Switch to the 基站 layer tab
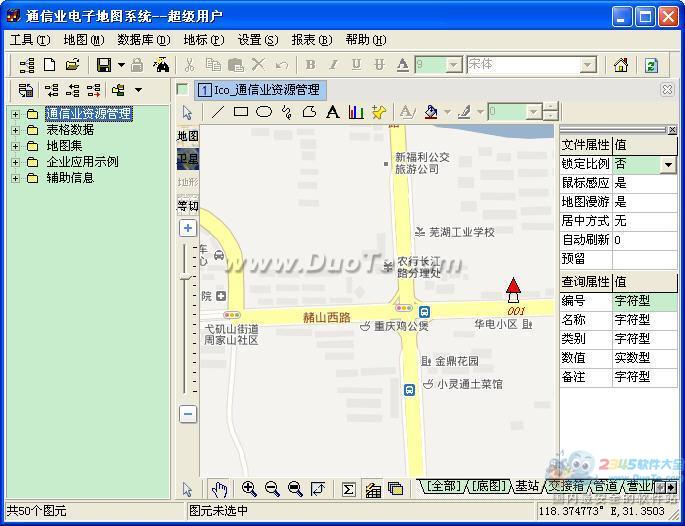Screen dimensions: 685x526 coord(527,486)
